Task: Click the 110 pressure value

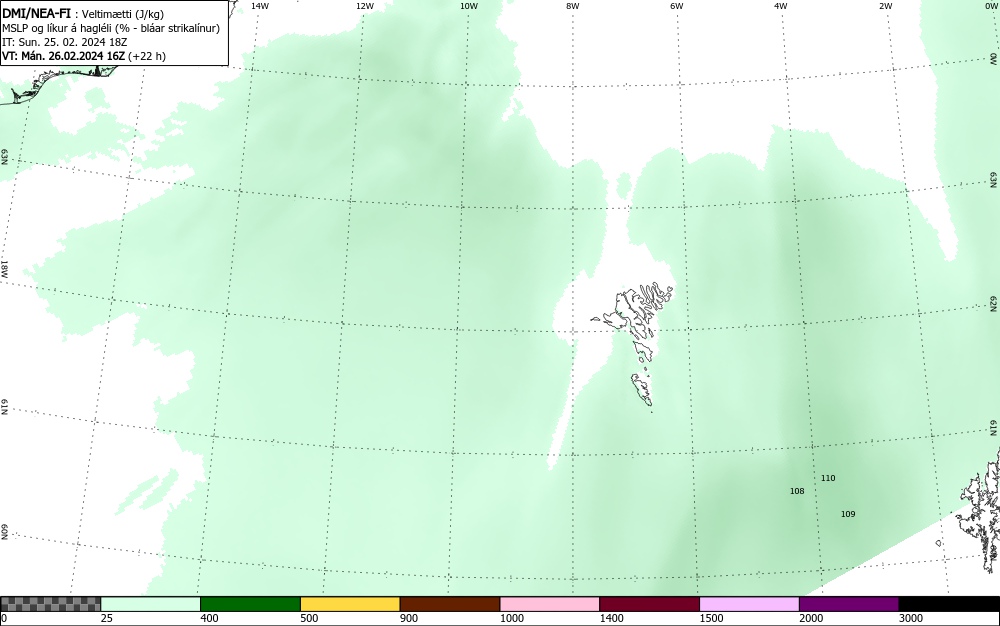Action: coord(828,478)
